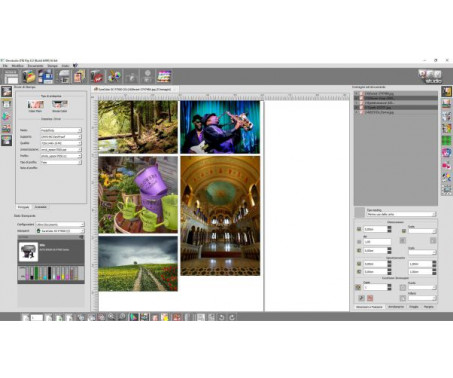Toggle the checkbox of the first listed image
Screen dimensions: 453x378
[356, 94]
